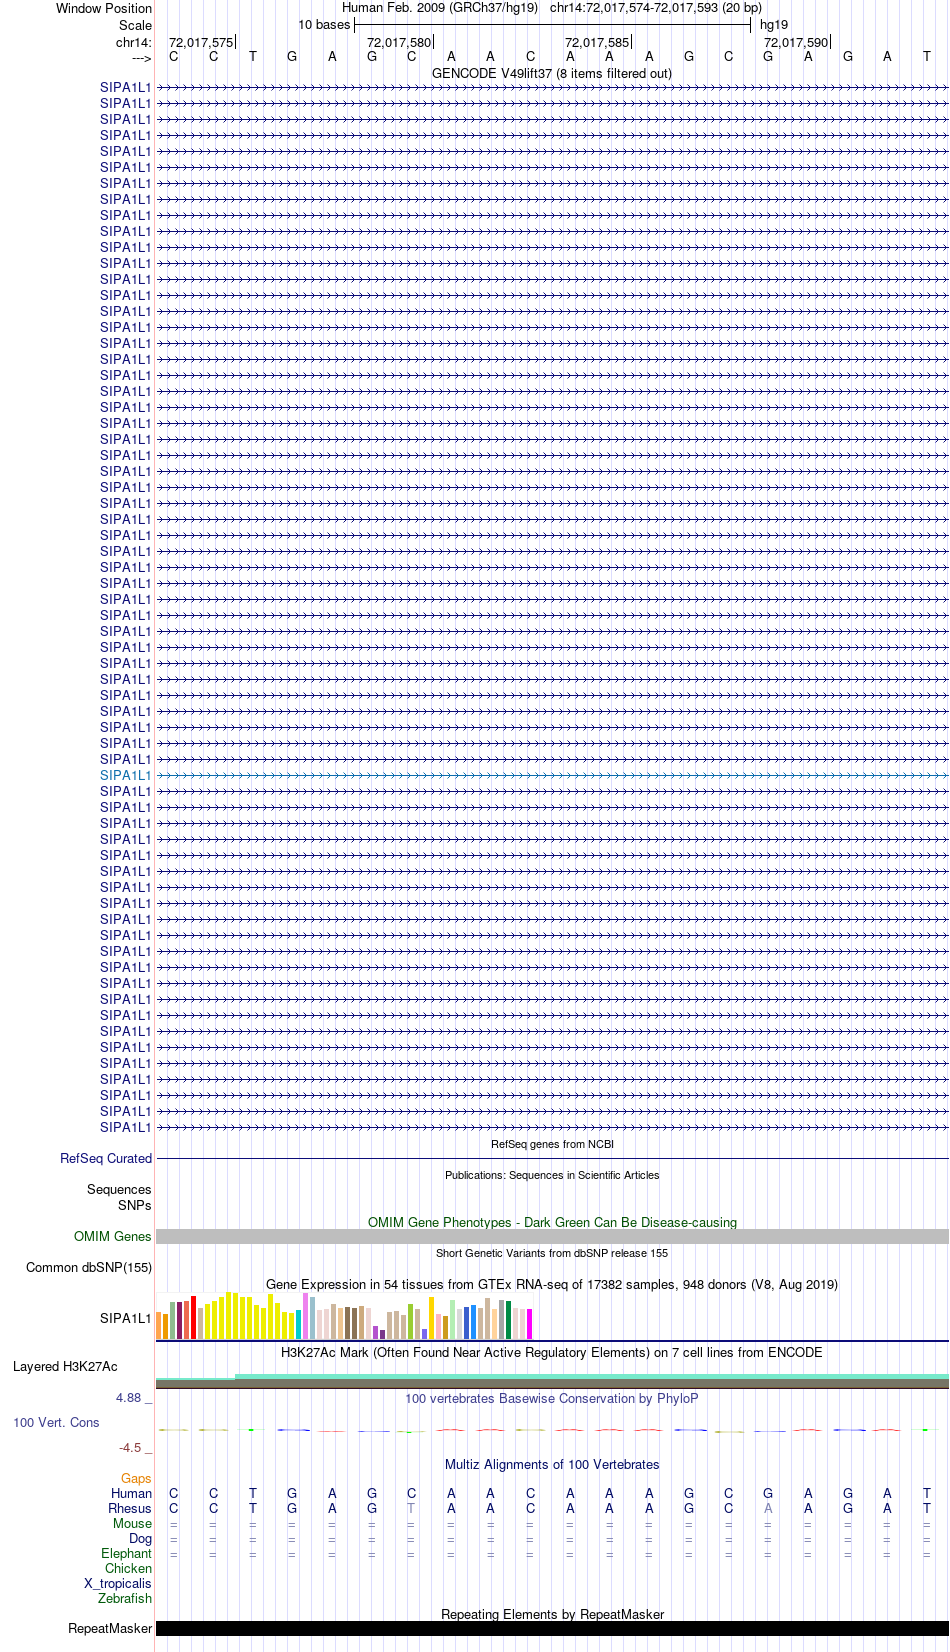
Task: Open the RepeatMasker track label
Action: coord(110,1628)
